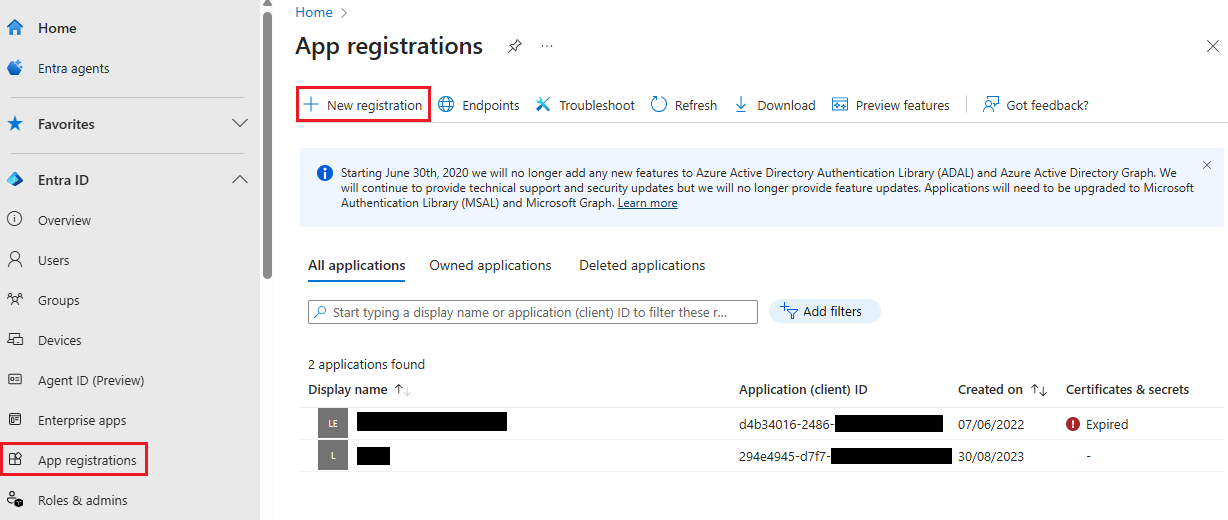The image size is (1228, 520).
Task: Click the Learn more link
Action: [647, 203]
